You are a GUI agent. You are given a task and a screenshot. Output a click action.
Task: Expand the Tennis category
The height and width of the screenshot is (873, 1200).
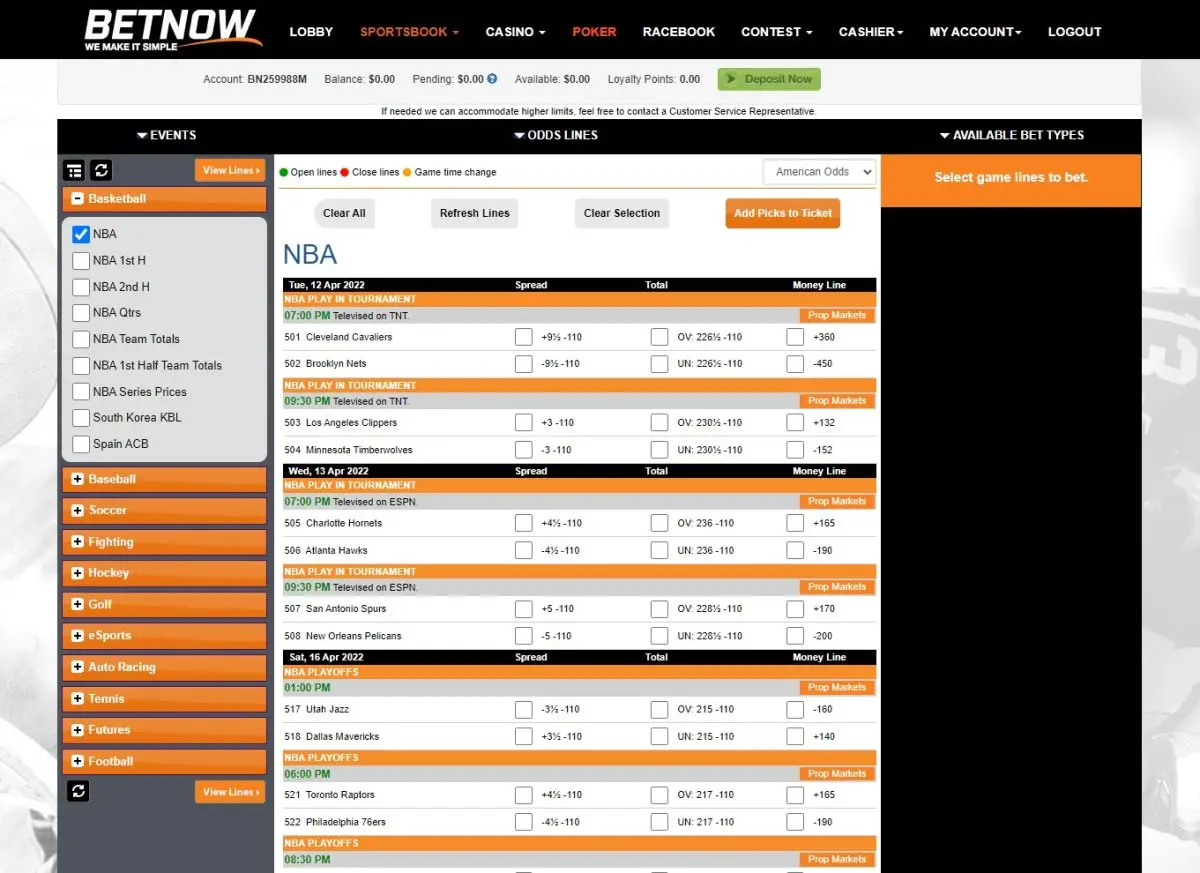[77, 699]
